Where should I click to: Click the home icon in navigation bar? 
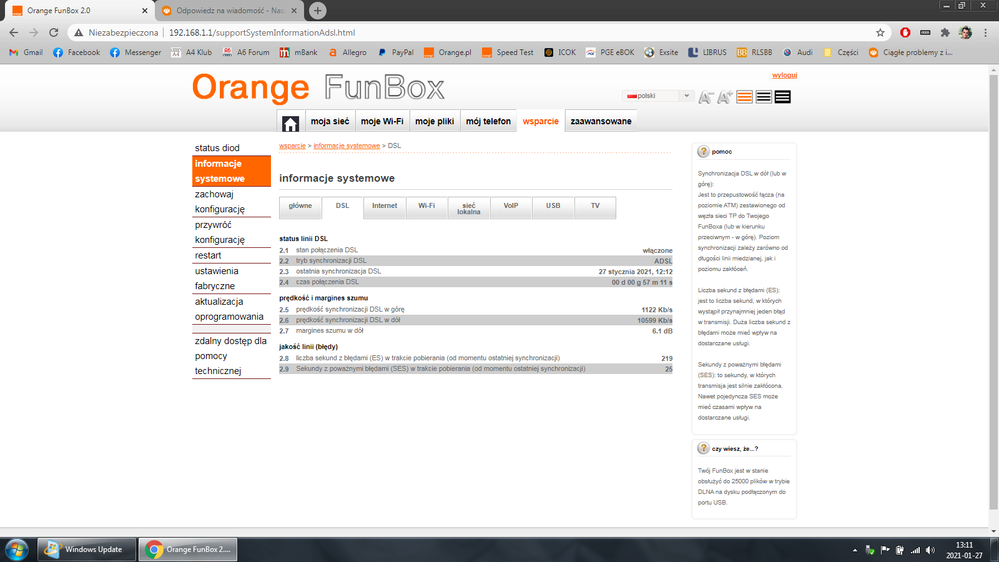(290, 122)
